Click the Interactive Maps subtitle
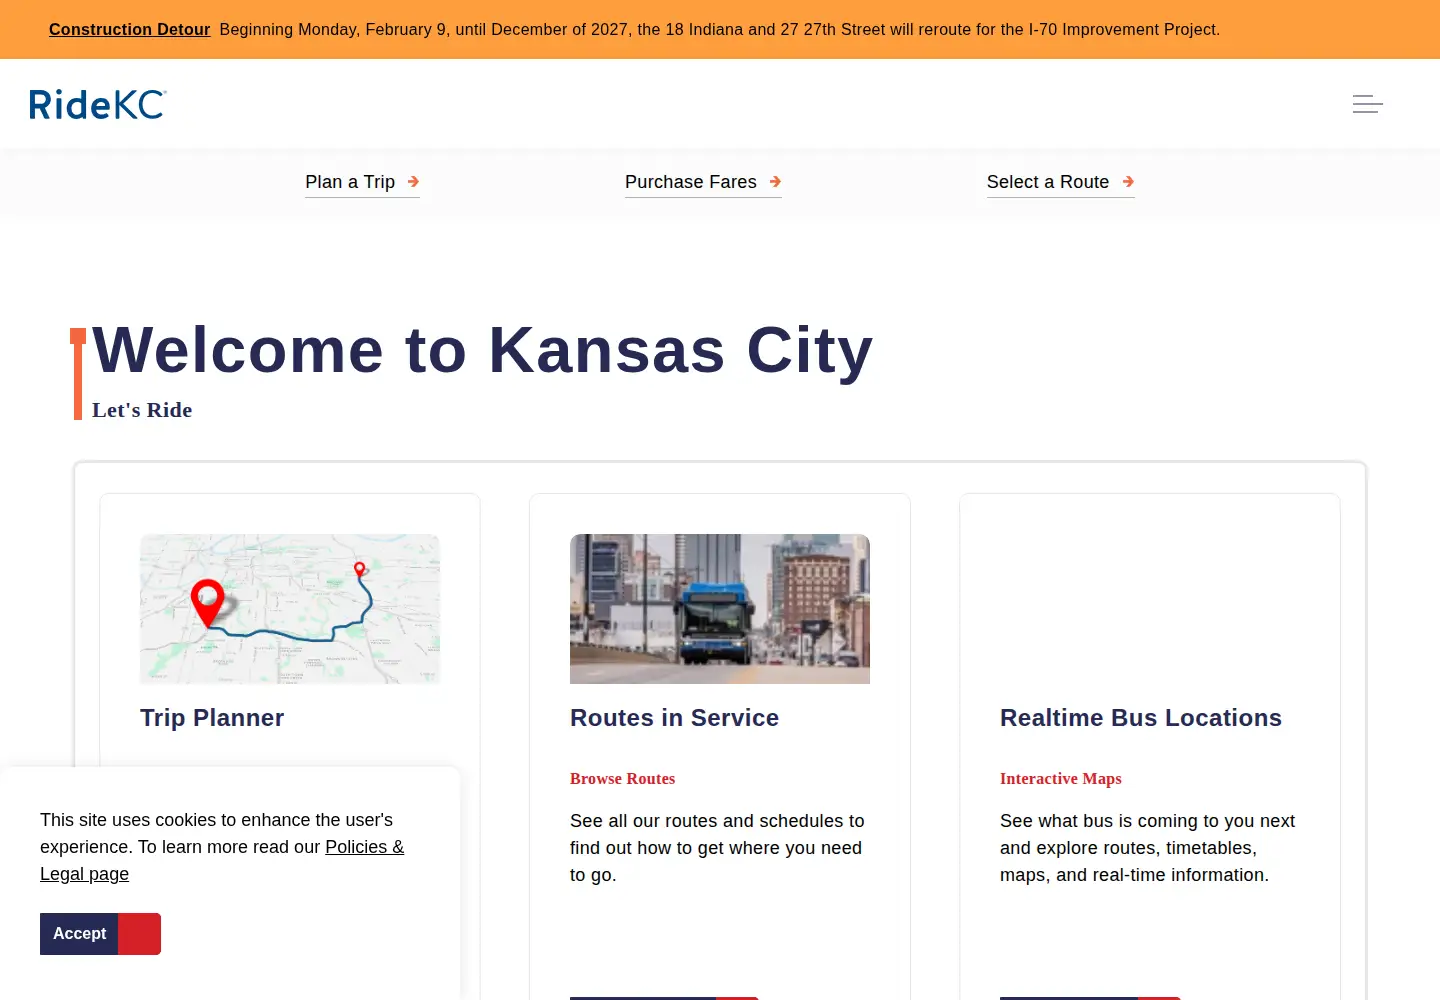1440x1000 pixels. pos(1061,779)
